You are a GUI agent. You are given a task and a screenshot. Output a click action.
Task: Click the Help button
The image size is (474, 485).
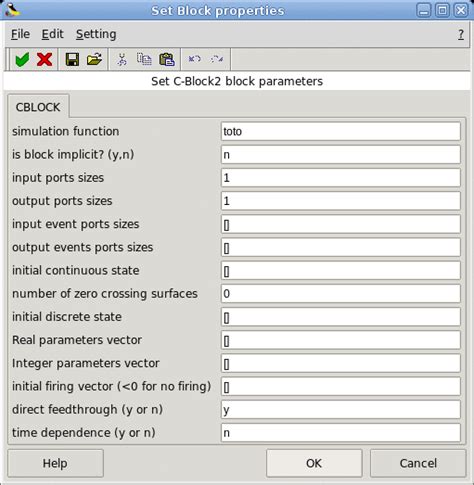pyautogui.click(x=55, y=463)
